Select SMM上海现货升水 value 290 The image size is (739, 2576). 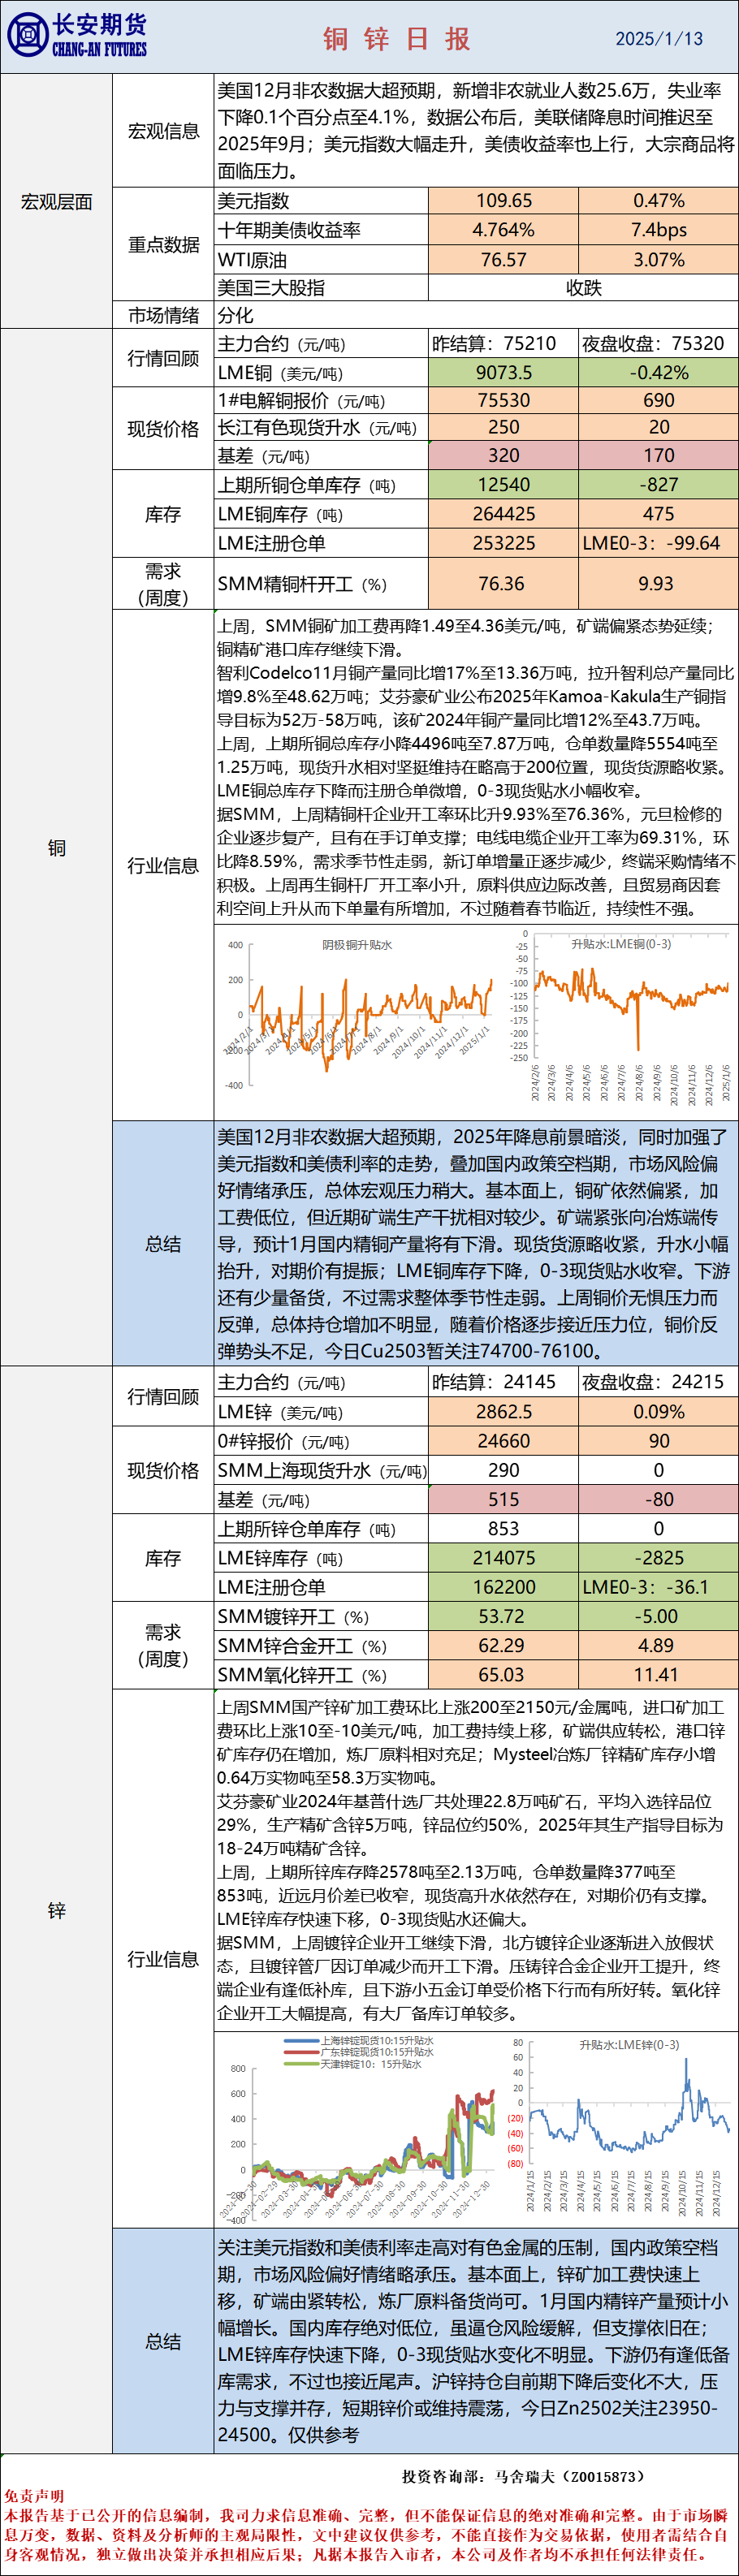[x=503, y=1470]
